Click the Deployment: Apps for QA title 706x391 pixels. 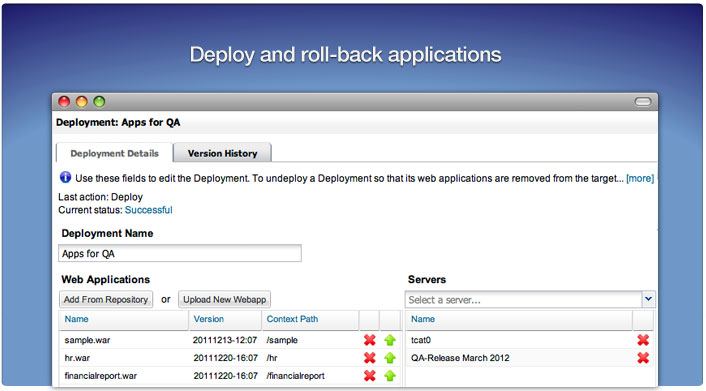(x=118, y=123)
